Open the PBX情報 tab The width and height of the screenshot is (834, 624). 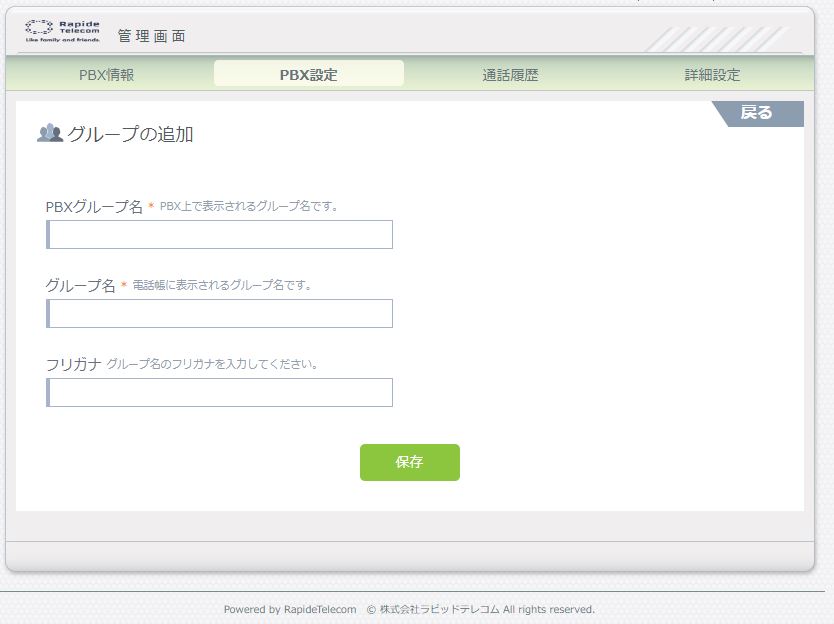[x=106, y=74]
